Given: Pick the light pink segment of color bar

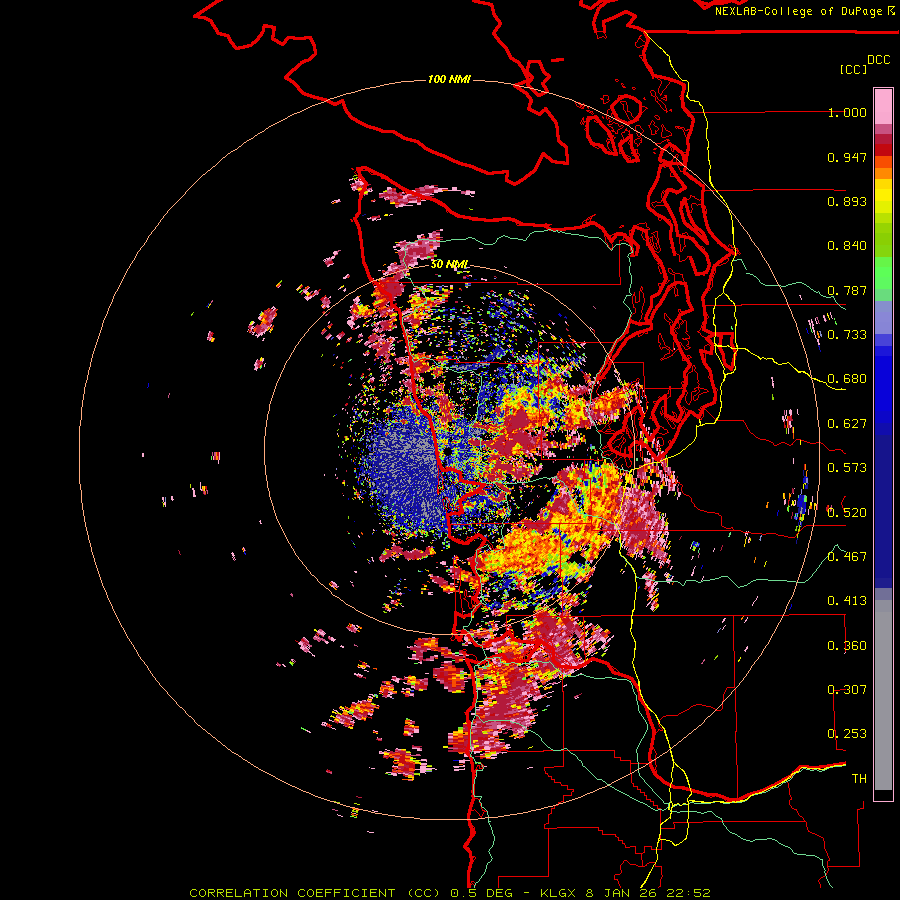Looking at the screenshot, I should coord(883,106).
